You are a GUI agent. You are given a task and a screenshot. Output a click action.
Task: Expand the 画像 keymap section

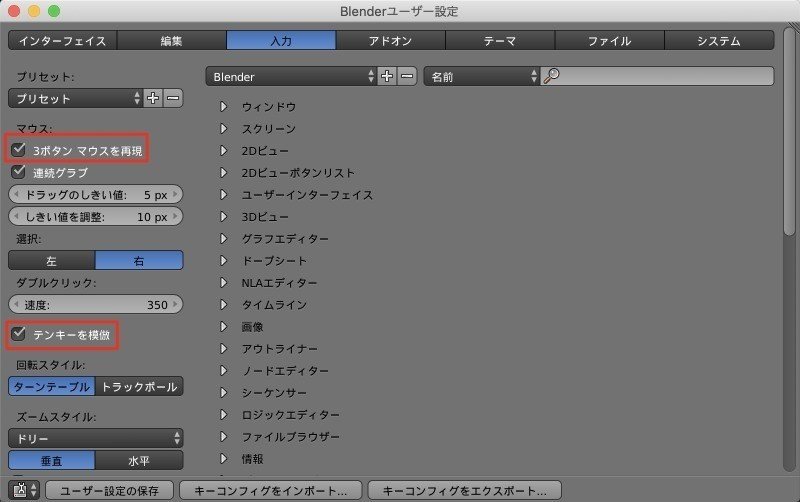click(223, 327)
